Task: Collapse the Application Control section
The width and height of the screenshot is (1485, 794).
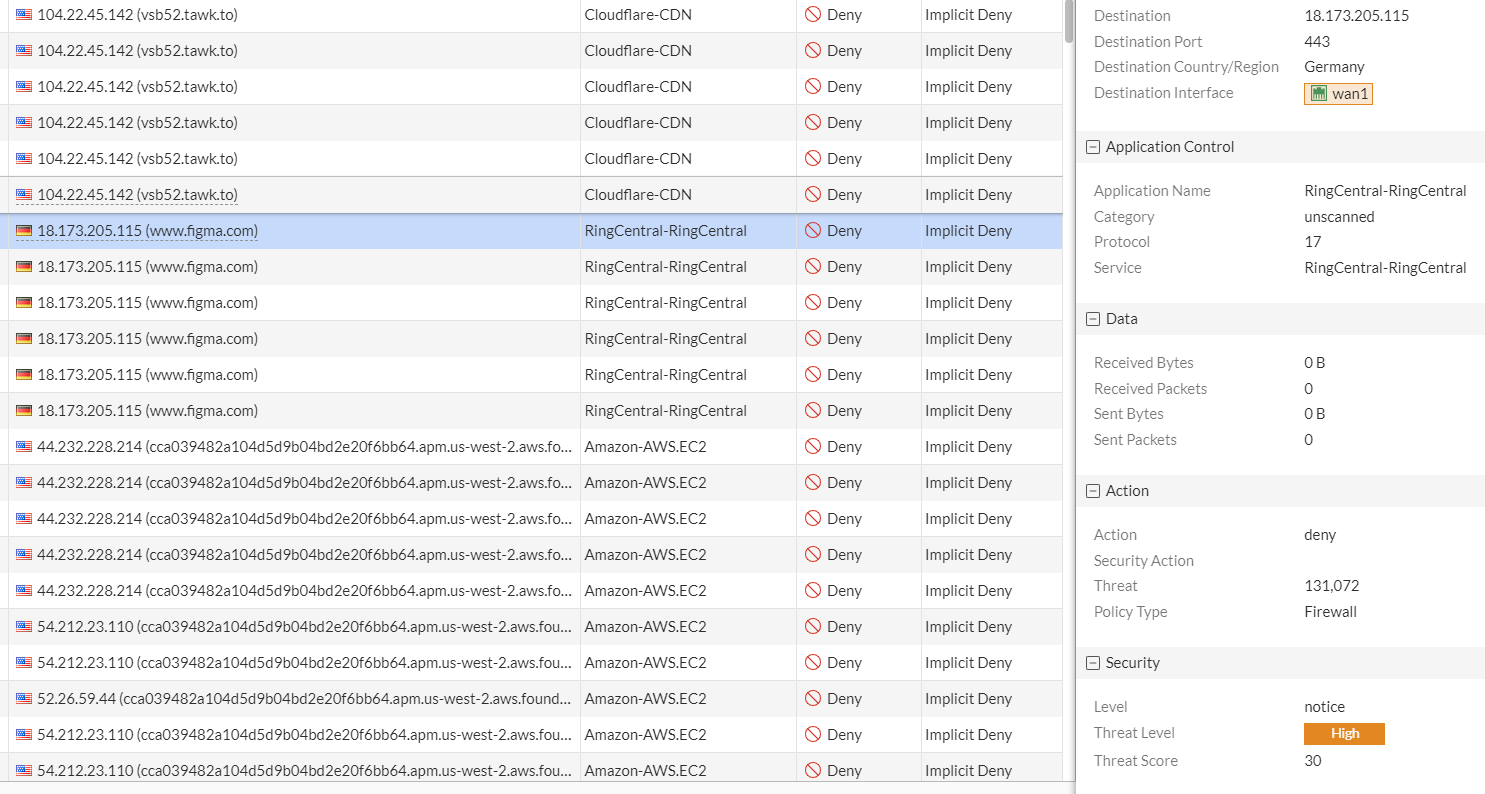Action: pyautogui.click(x=1093, y=147)
